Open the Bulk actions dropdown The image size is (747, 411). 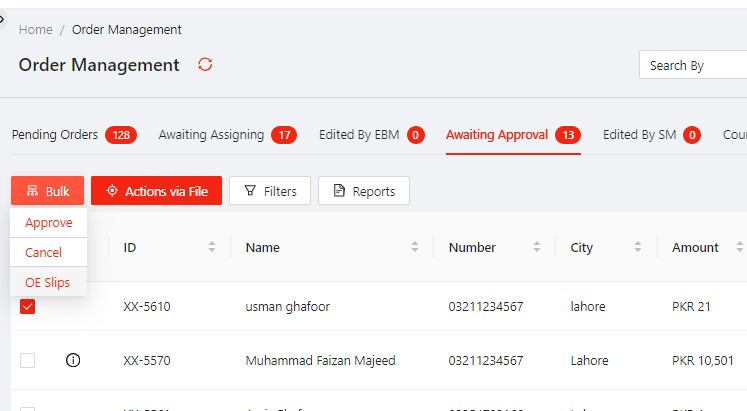point(47,191)
